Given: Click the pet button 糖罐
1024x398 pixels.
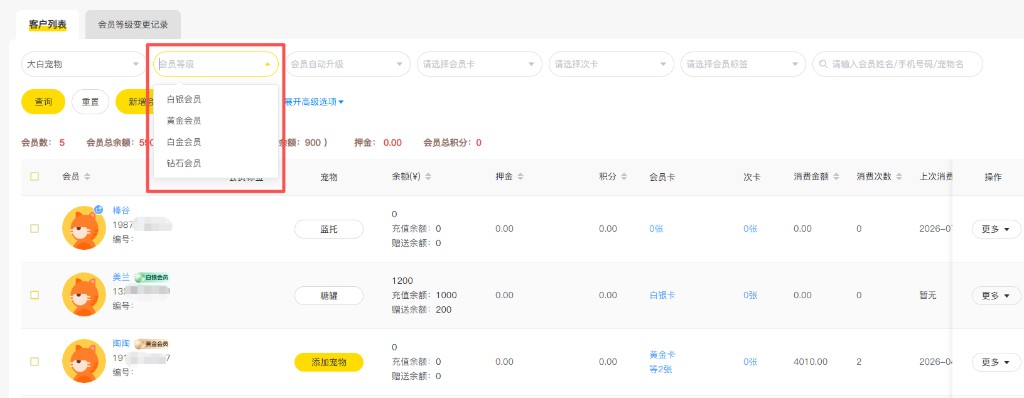Looking at the screenshot, I should (328, 295).
